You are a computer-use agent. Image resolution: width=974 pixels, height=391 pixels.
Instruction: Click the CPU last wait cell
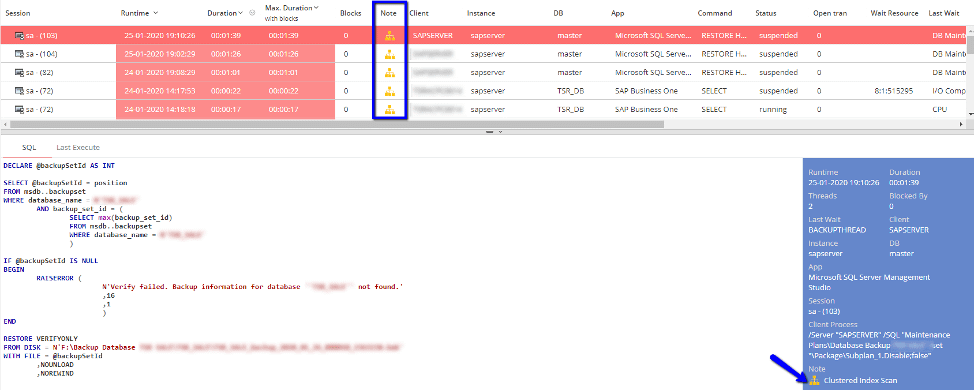[x=939, y=109]
